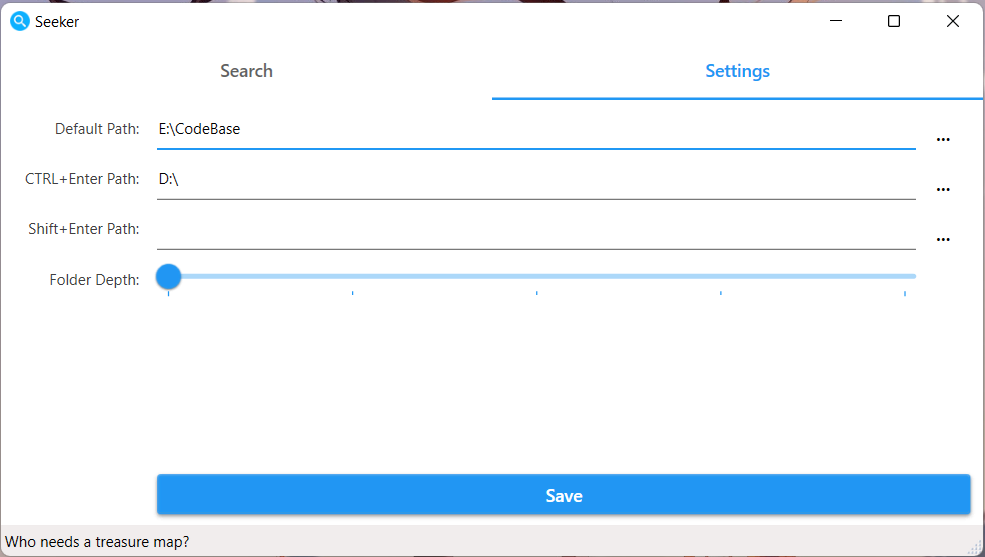Image resolution: width=985 pixels, height=557 pixels.
Task: Click the "Default Path:" label
Action: (97, 129)
